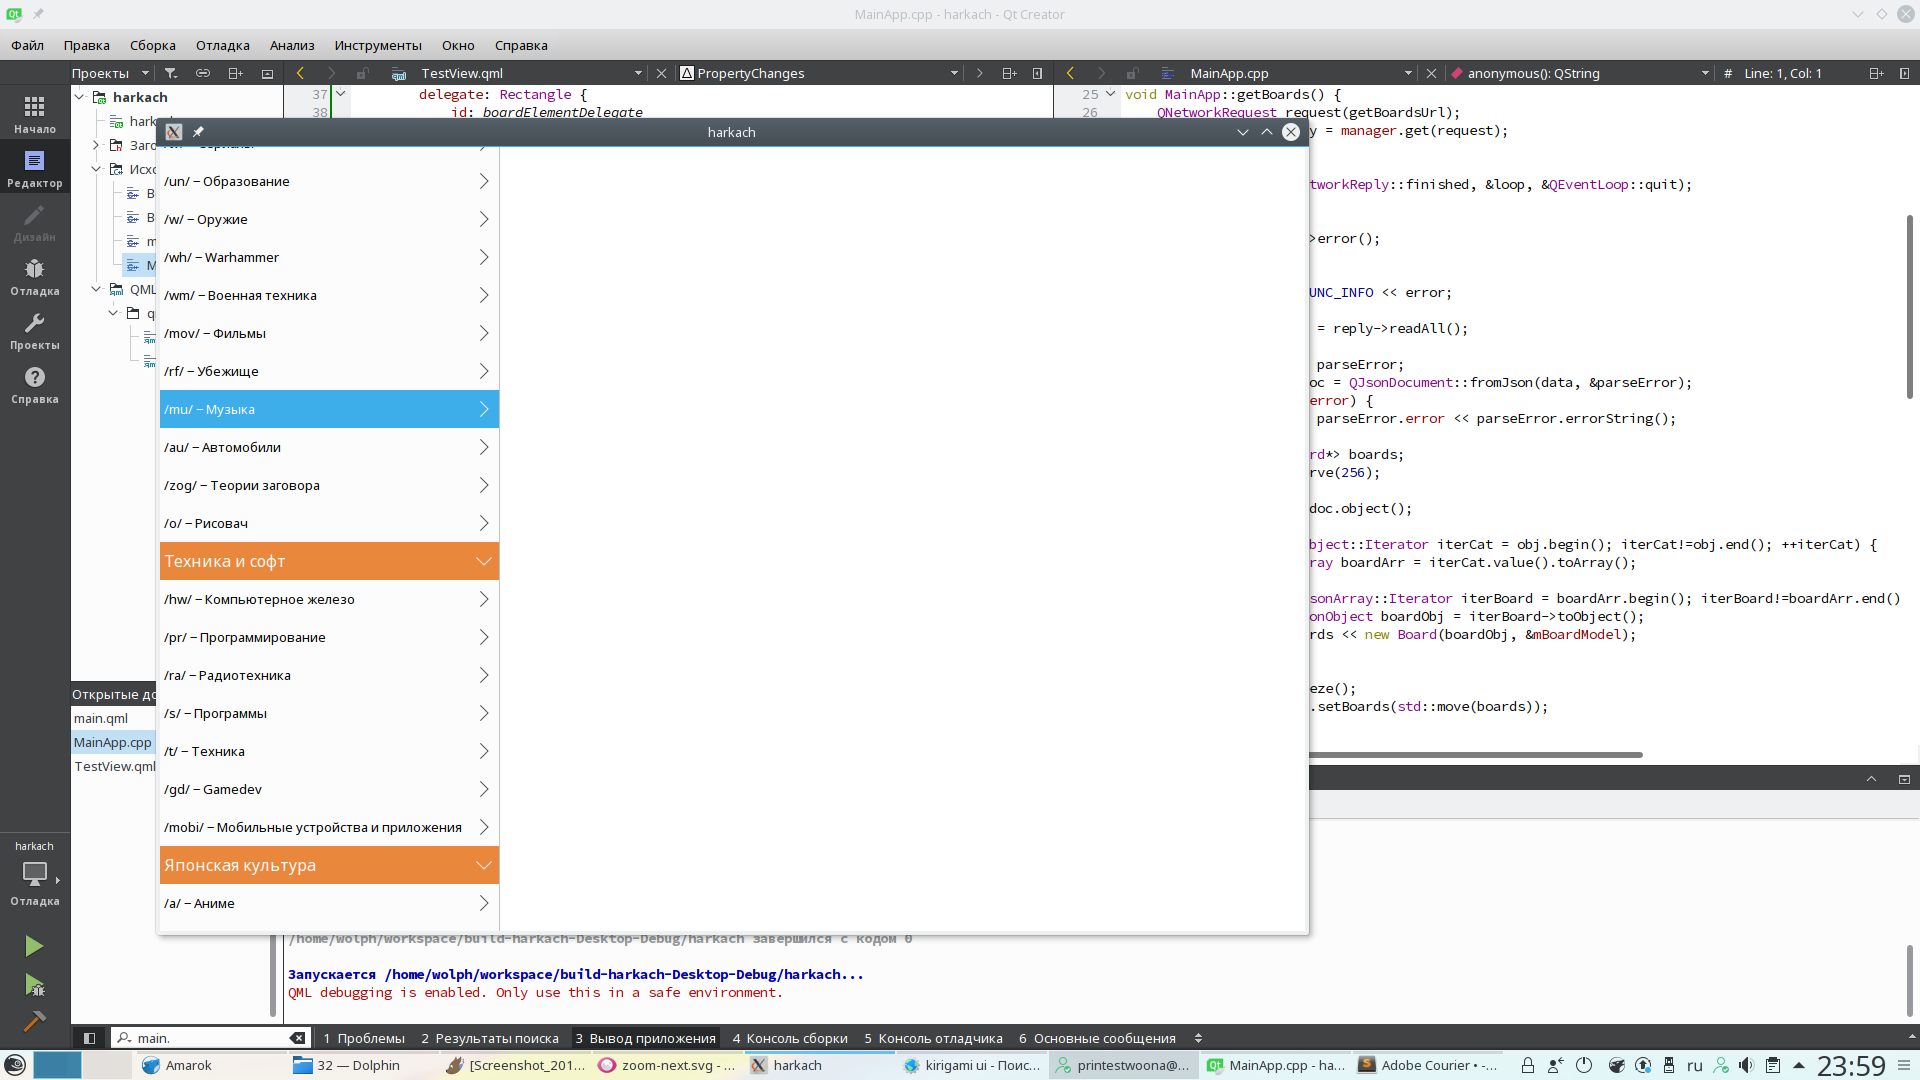Build project with hammer icon

[x=34, y=1021]
